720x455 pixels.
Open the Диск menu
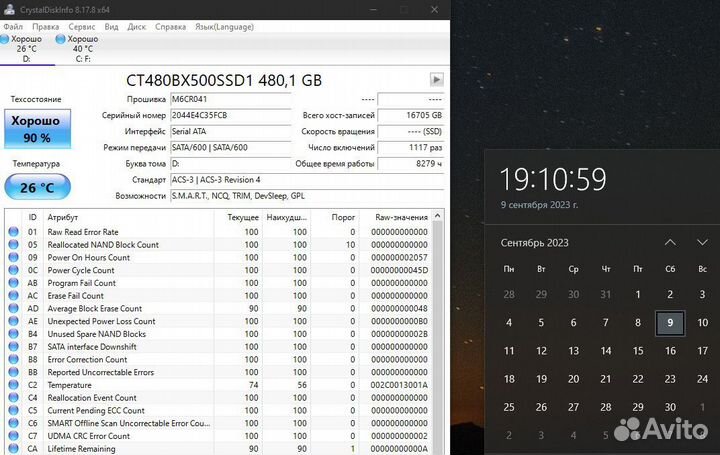tap(136, 27)
